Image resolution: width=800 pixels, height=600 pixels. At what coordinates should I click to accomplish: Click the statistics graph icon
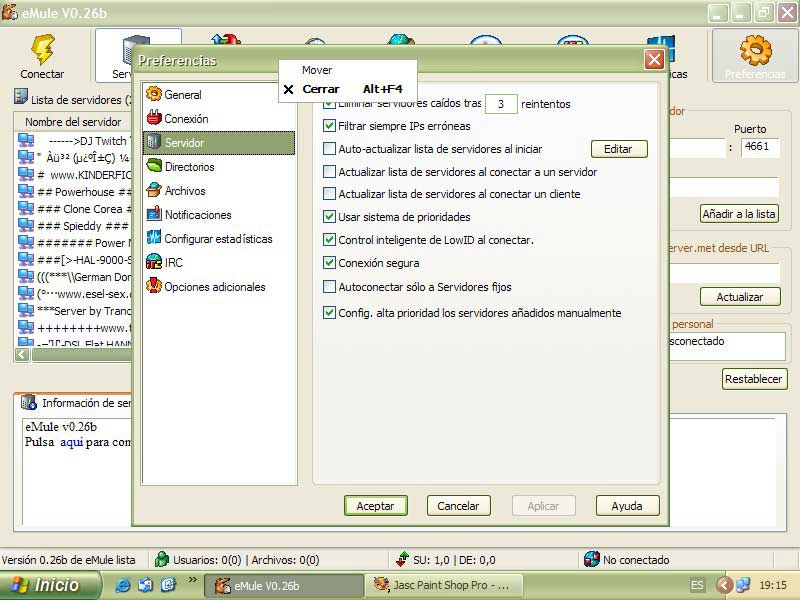154,237
